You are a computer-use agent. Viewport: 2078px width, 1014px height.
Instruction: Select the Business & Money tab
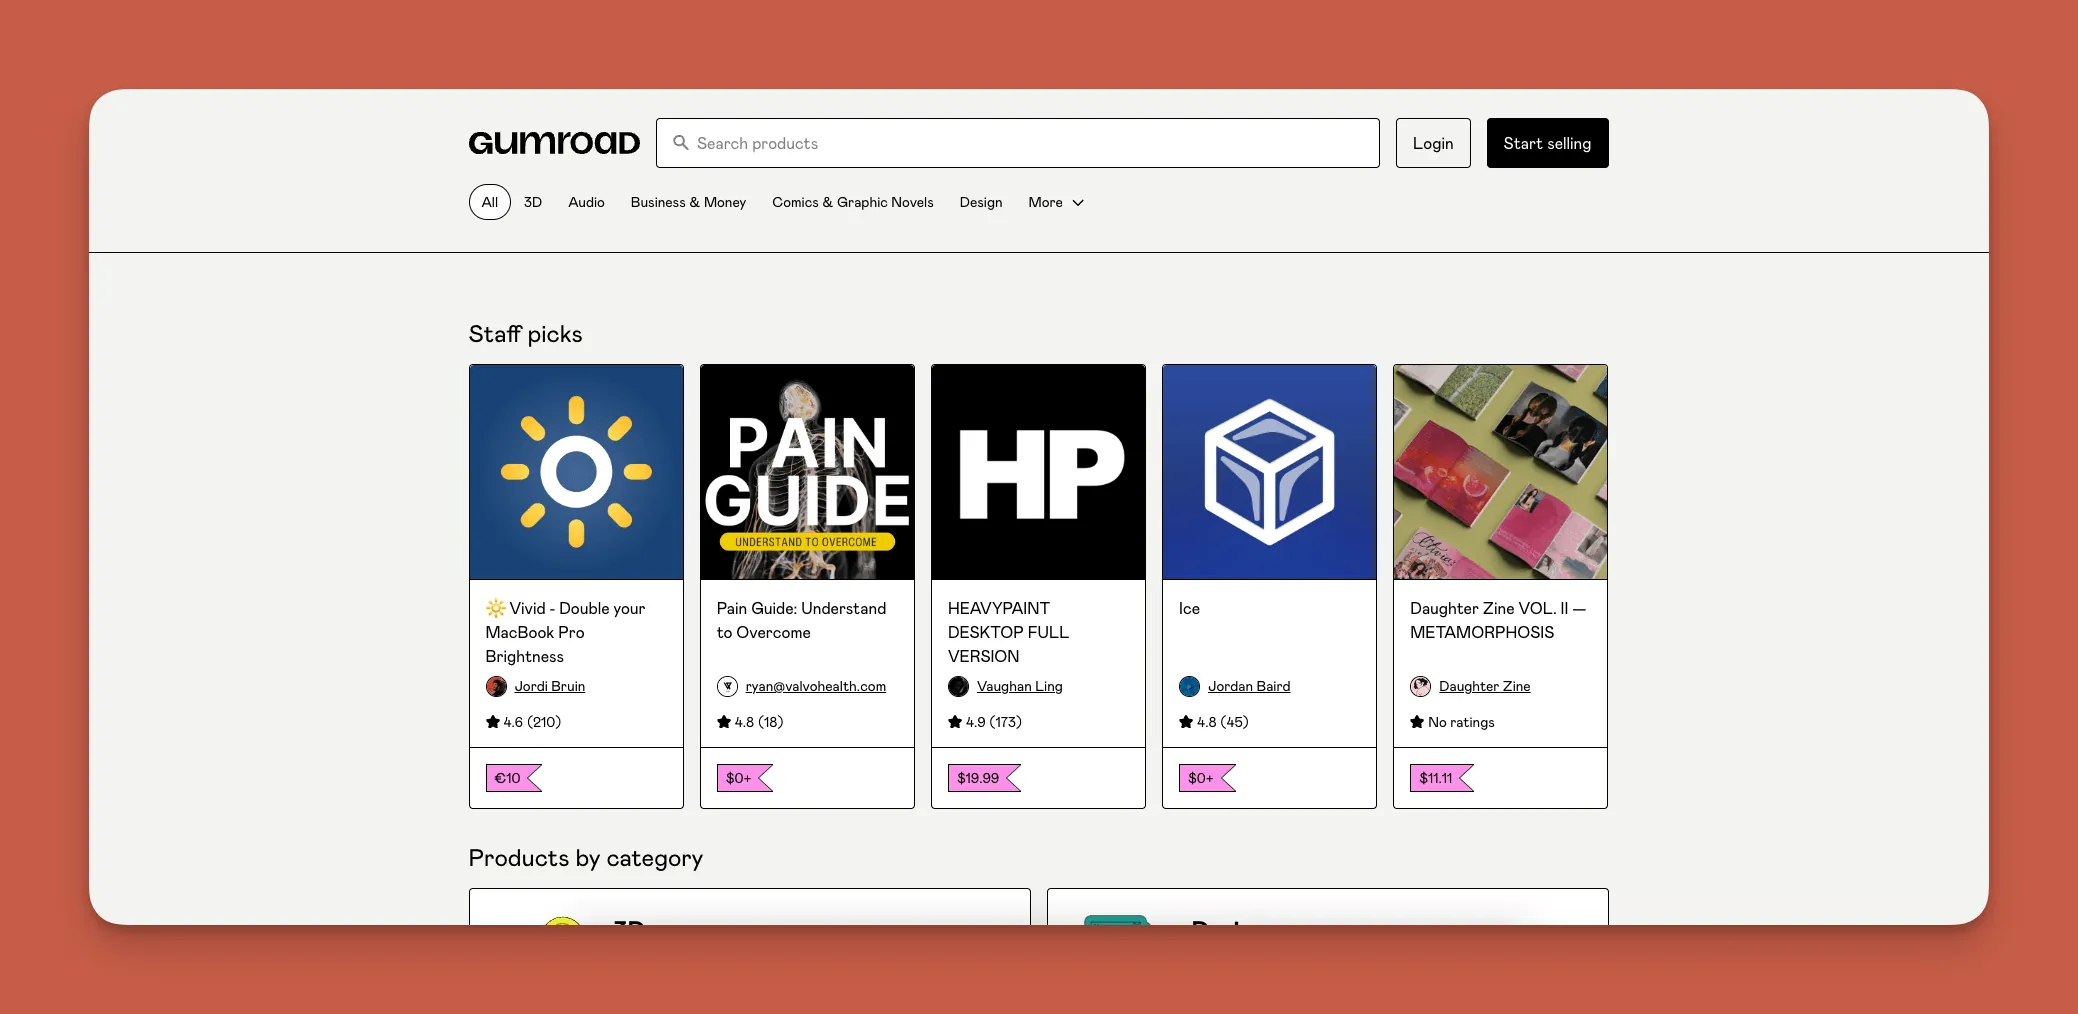[x=688, y=202]
